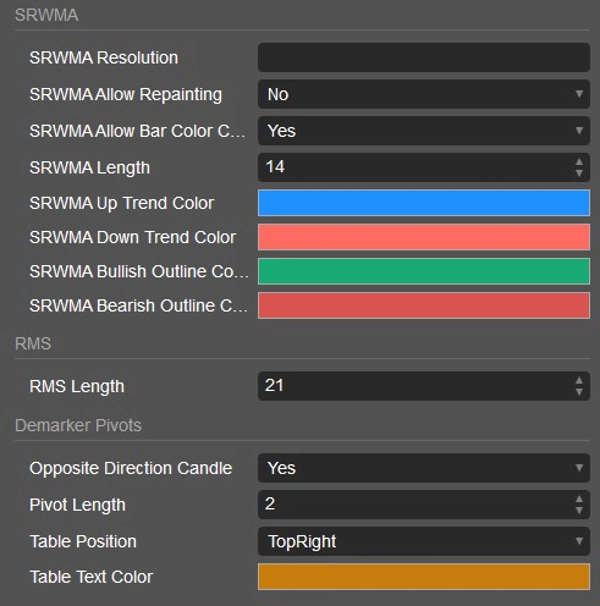
Task: Decrease RMS Length with down arrow
Action: (x=579, y=392)
